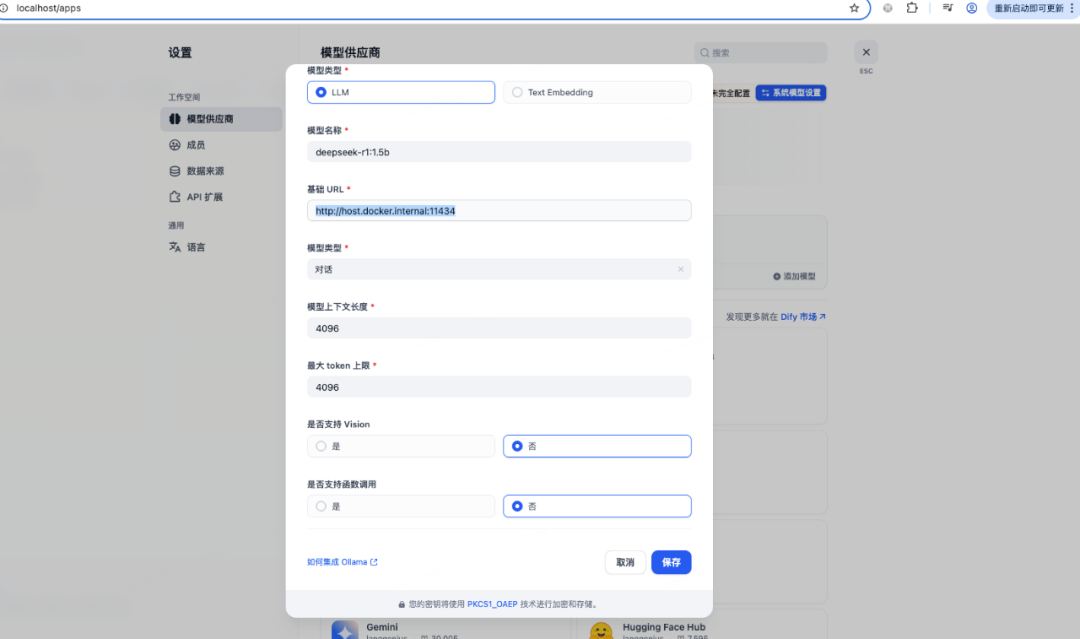The image size is (1080, 639).
Task: Open the browser media control icon
Action: (948, 8)
